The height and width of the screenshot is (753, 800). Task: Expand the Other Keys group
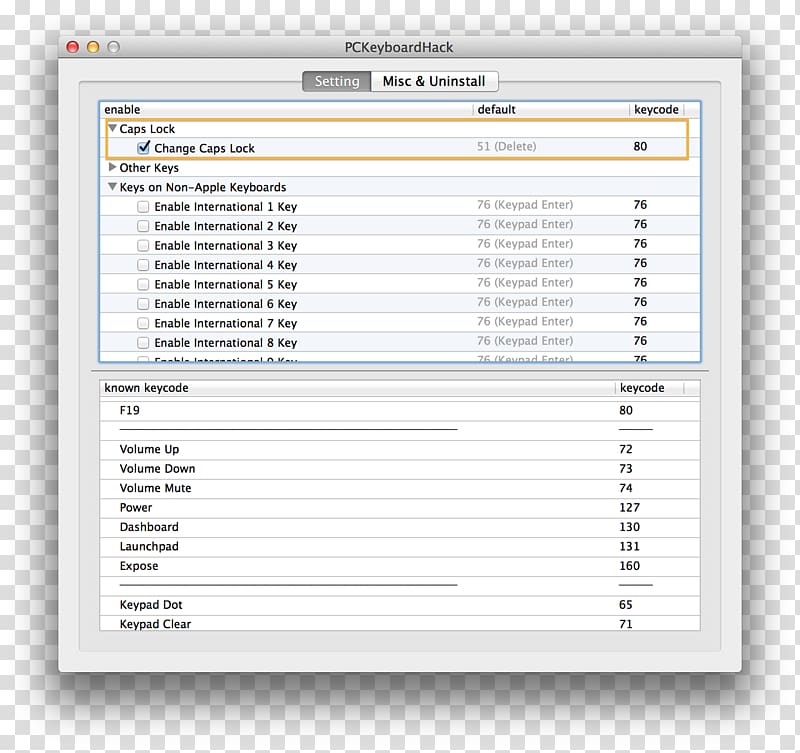tap(113, 167)
